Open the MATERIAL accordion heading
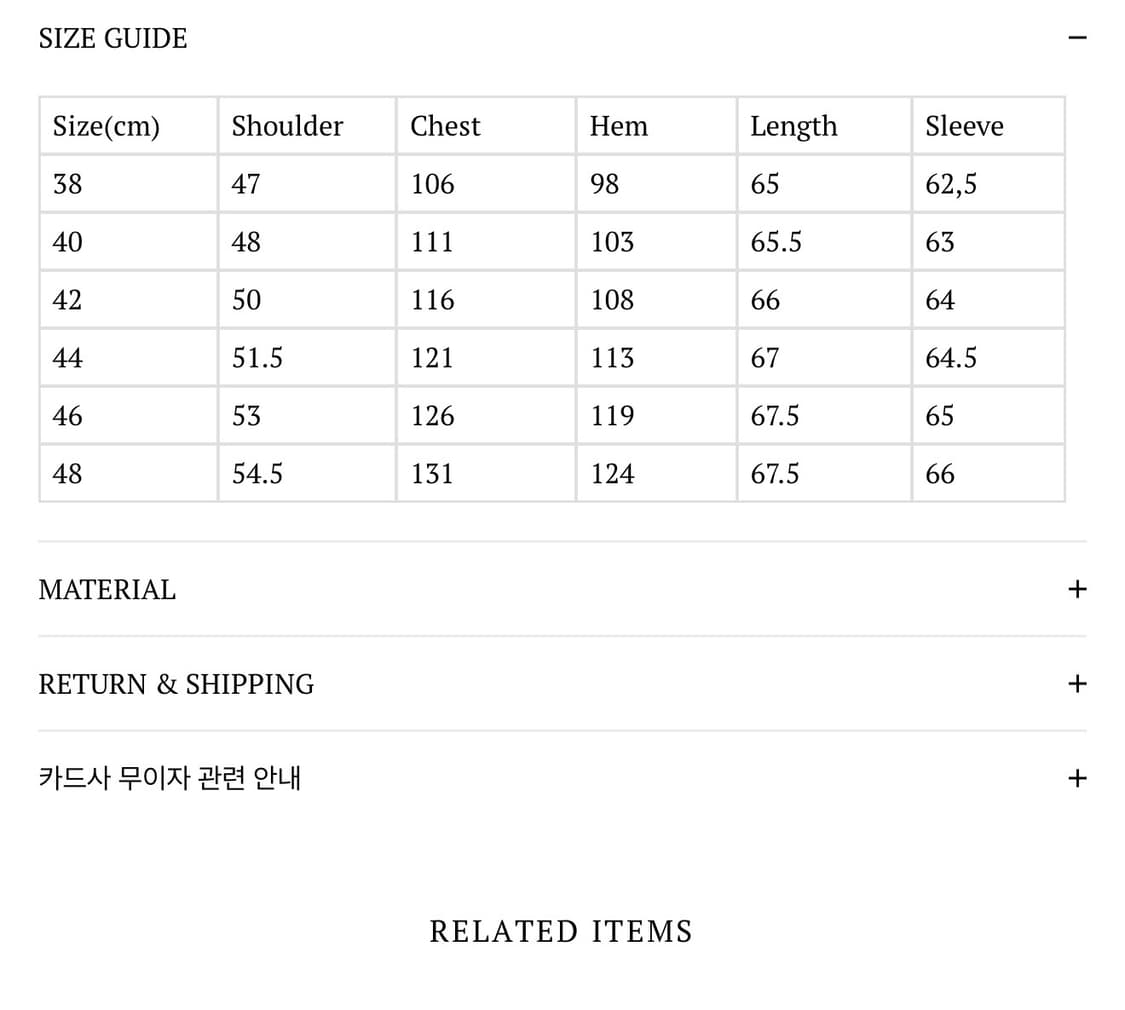The image size is (1125, 1010). point(107,590)
